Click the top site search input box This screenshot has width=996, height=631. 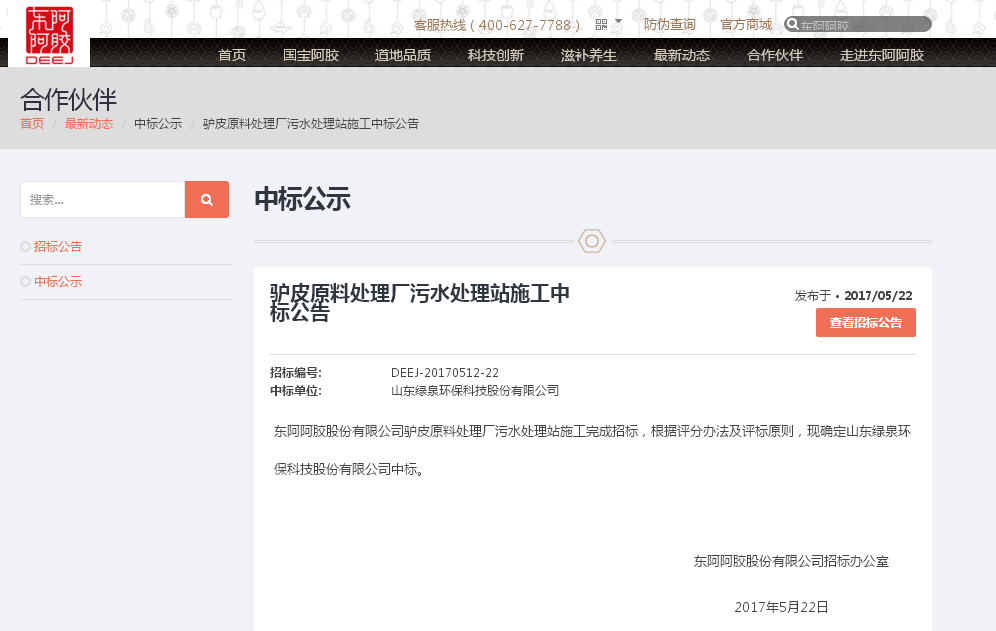pyautogui.click(x=865, y=23)
